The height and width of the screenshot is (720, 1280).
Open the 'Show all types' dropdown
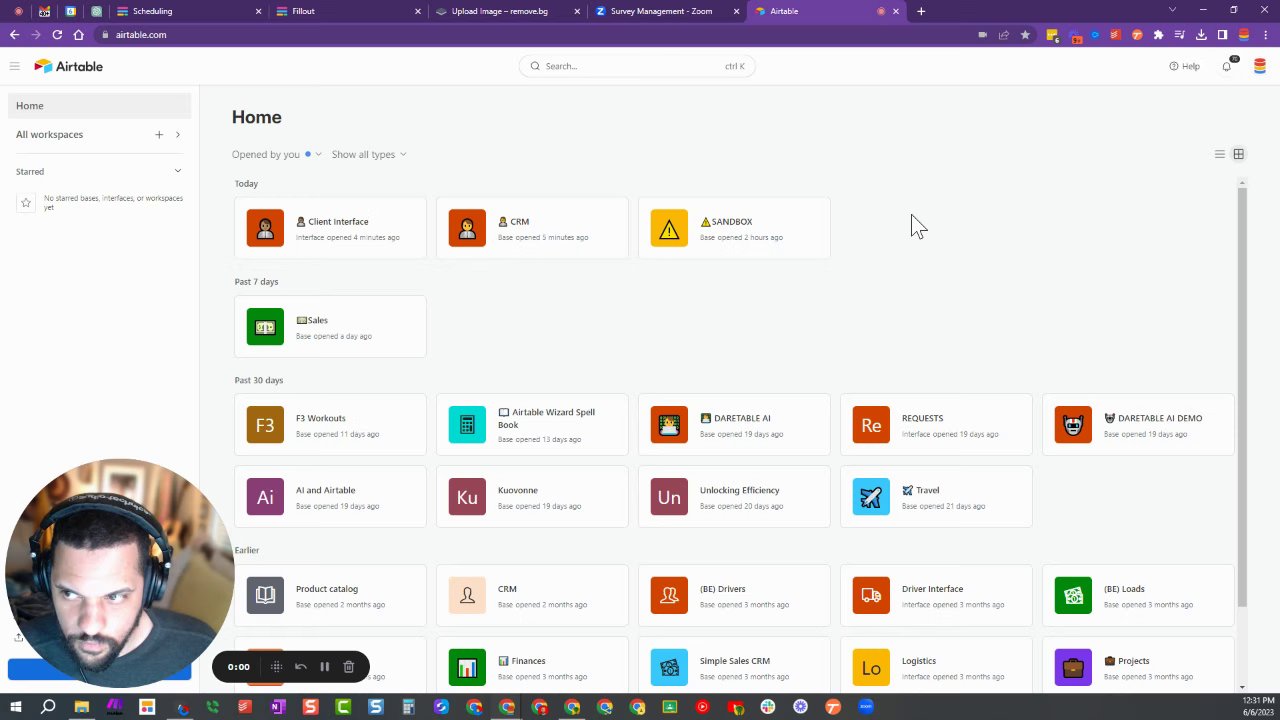click(369, 154)
